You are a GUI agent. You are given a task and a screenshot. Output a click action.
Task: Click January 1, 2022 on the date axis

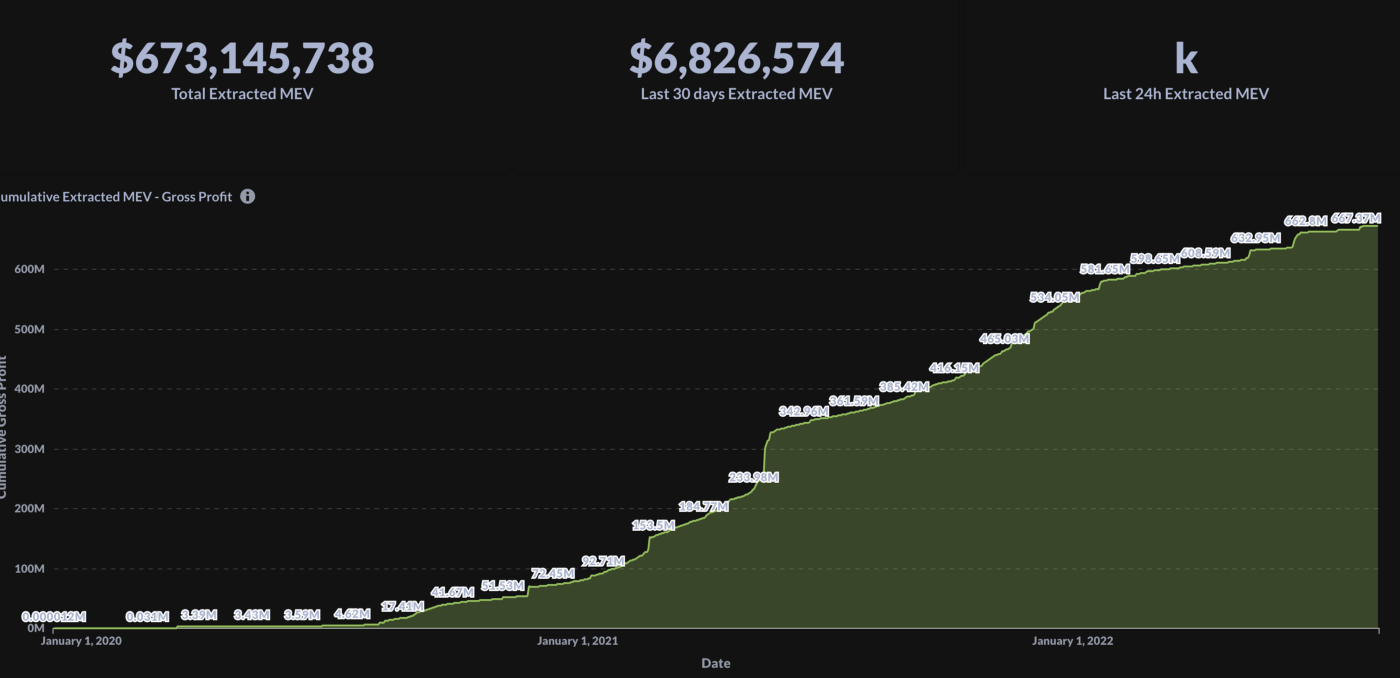click(1072, 641)
